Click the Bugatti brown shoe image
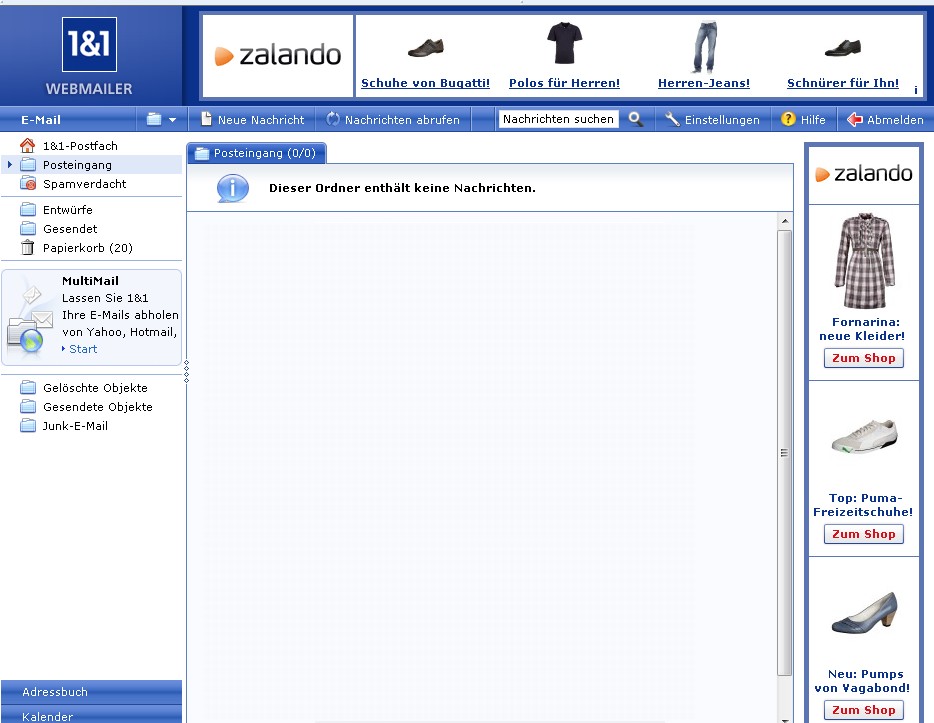Viewport: 934px width, 723px height. [426, 48]
